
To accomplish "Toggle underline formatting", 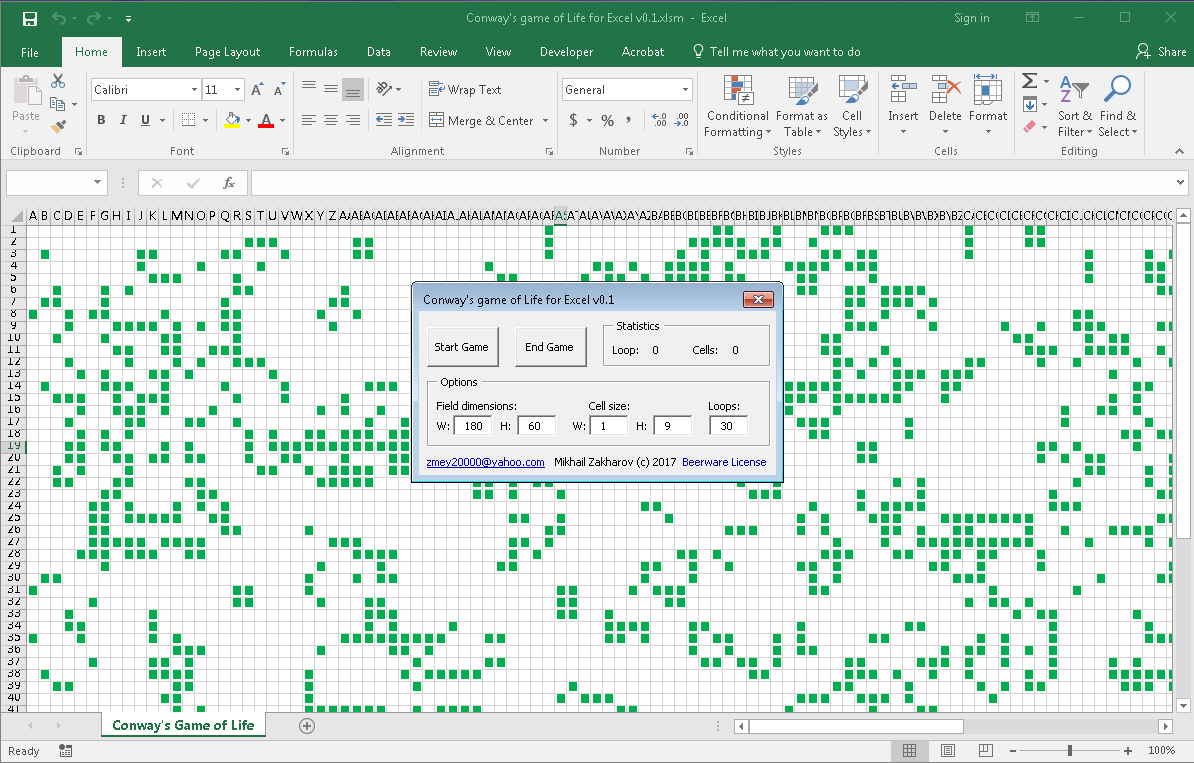I will (145, 120).
